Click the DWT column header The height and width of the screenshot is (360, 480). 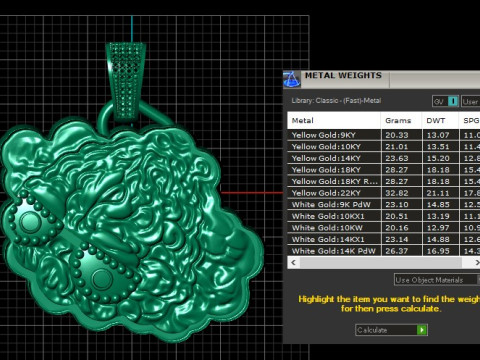click(440, 121)
